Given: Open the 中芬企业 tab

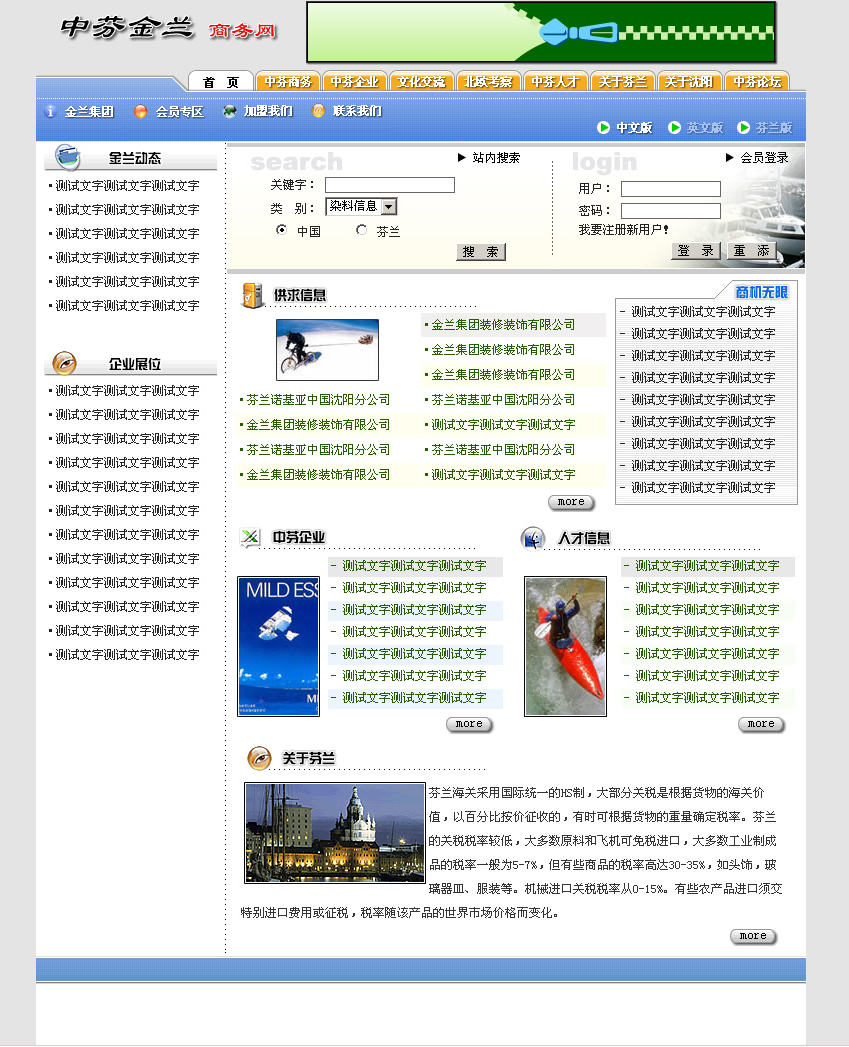Looking at the screenshot, I should pos(355,81).
